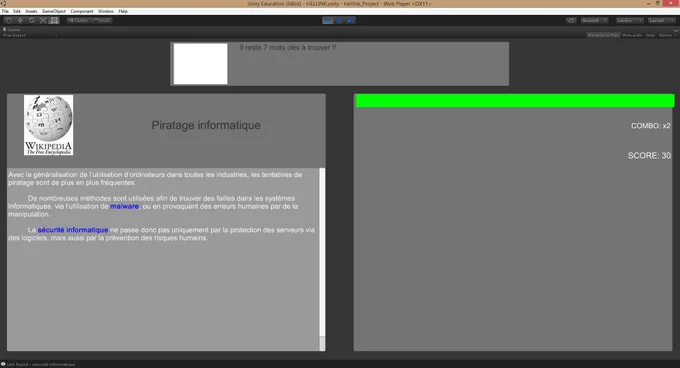Screen dimensions: 680x368
Task: Toggle Maximize on Play
Action: point(603,35)
